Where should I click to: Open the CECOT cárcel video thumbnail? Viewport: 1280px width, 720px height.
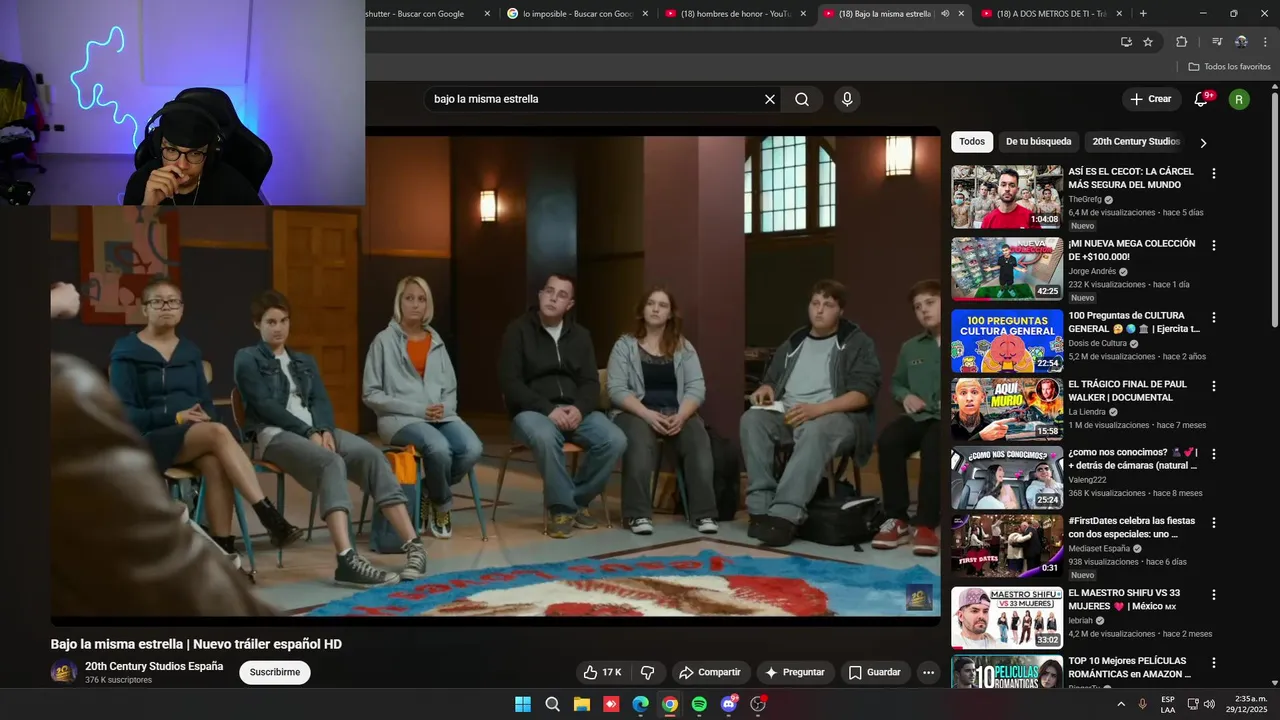(x=1007, y=197)
